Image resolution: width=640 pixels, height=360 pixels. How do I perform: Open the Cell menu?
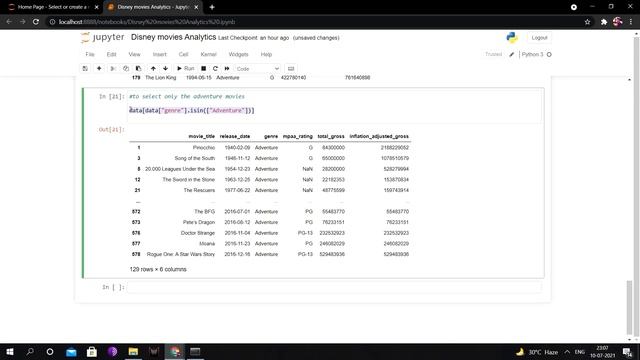click(183, 54)
